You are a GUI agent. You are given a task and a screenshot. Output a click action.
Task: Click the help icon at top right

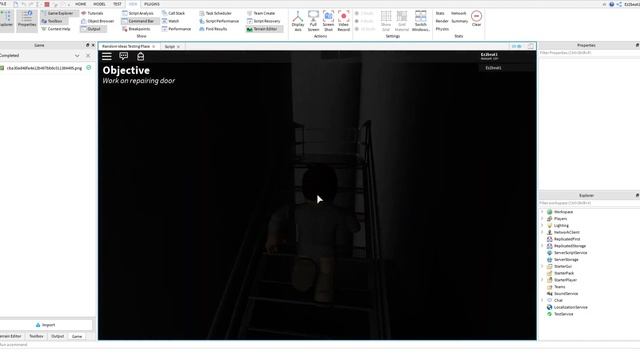pos(611,4)
